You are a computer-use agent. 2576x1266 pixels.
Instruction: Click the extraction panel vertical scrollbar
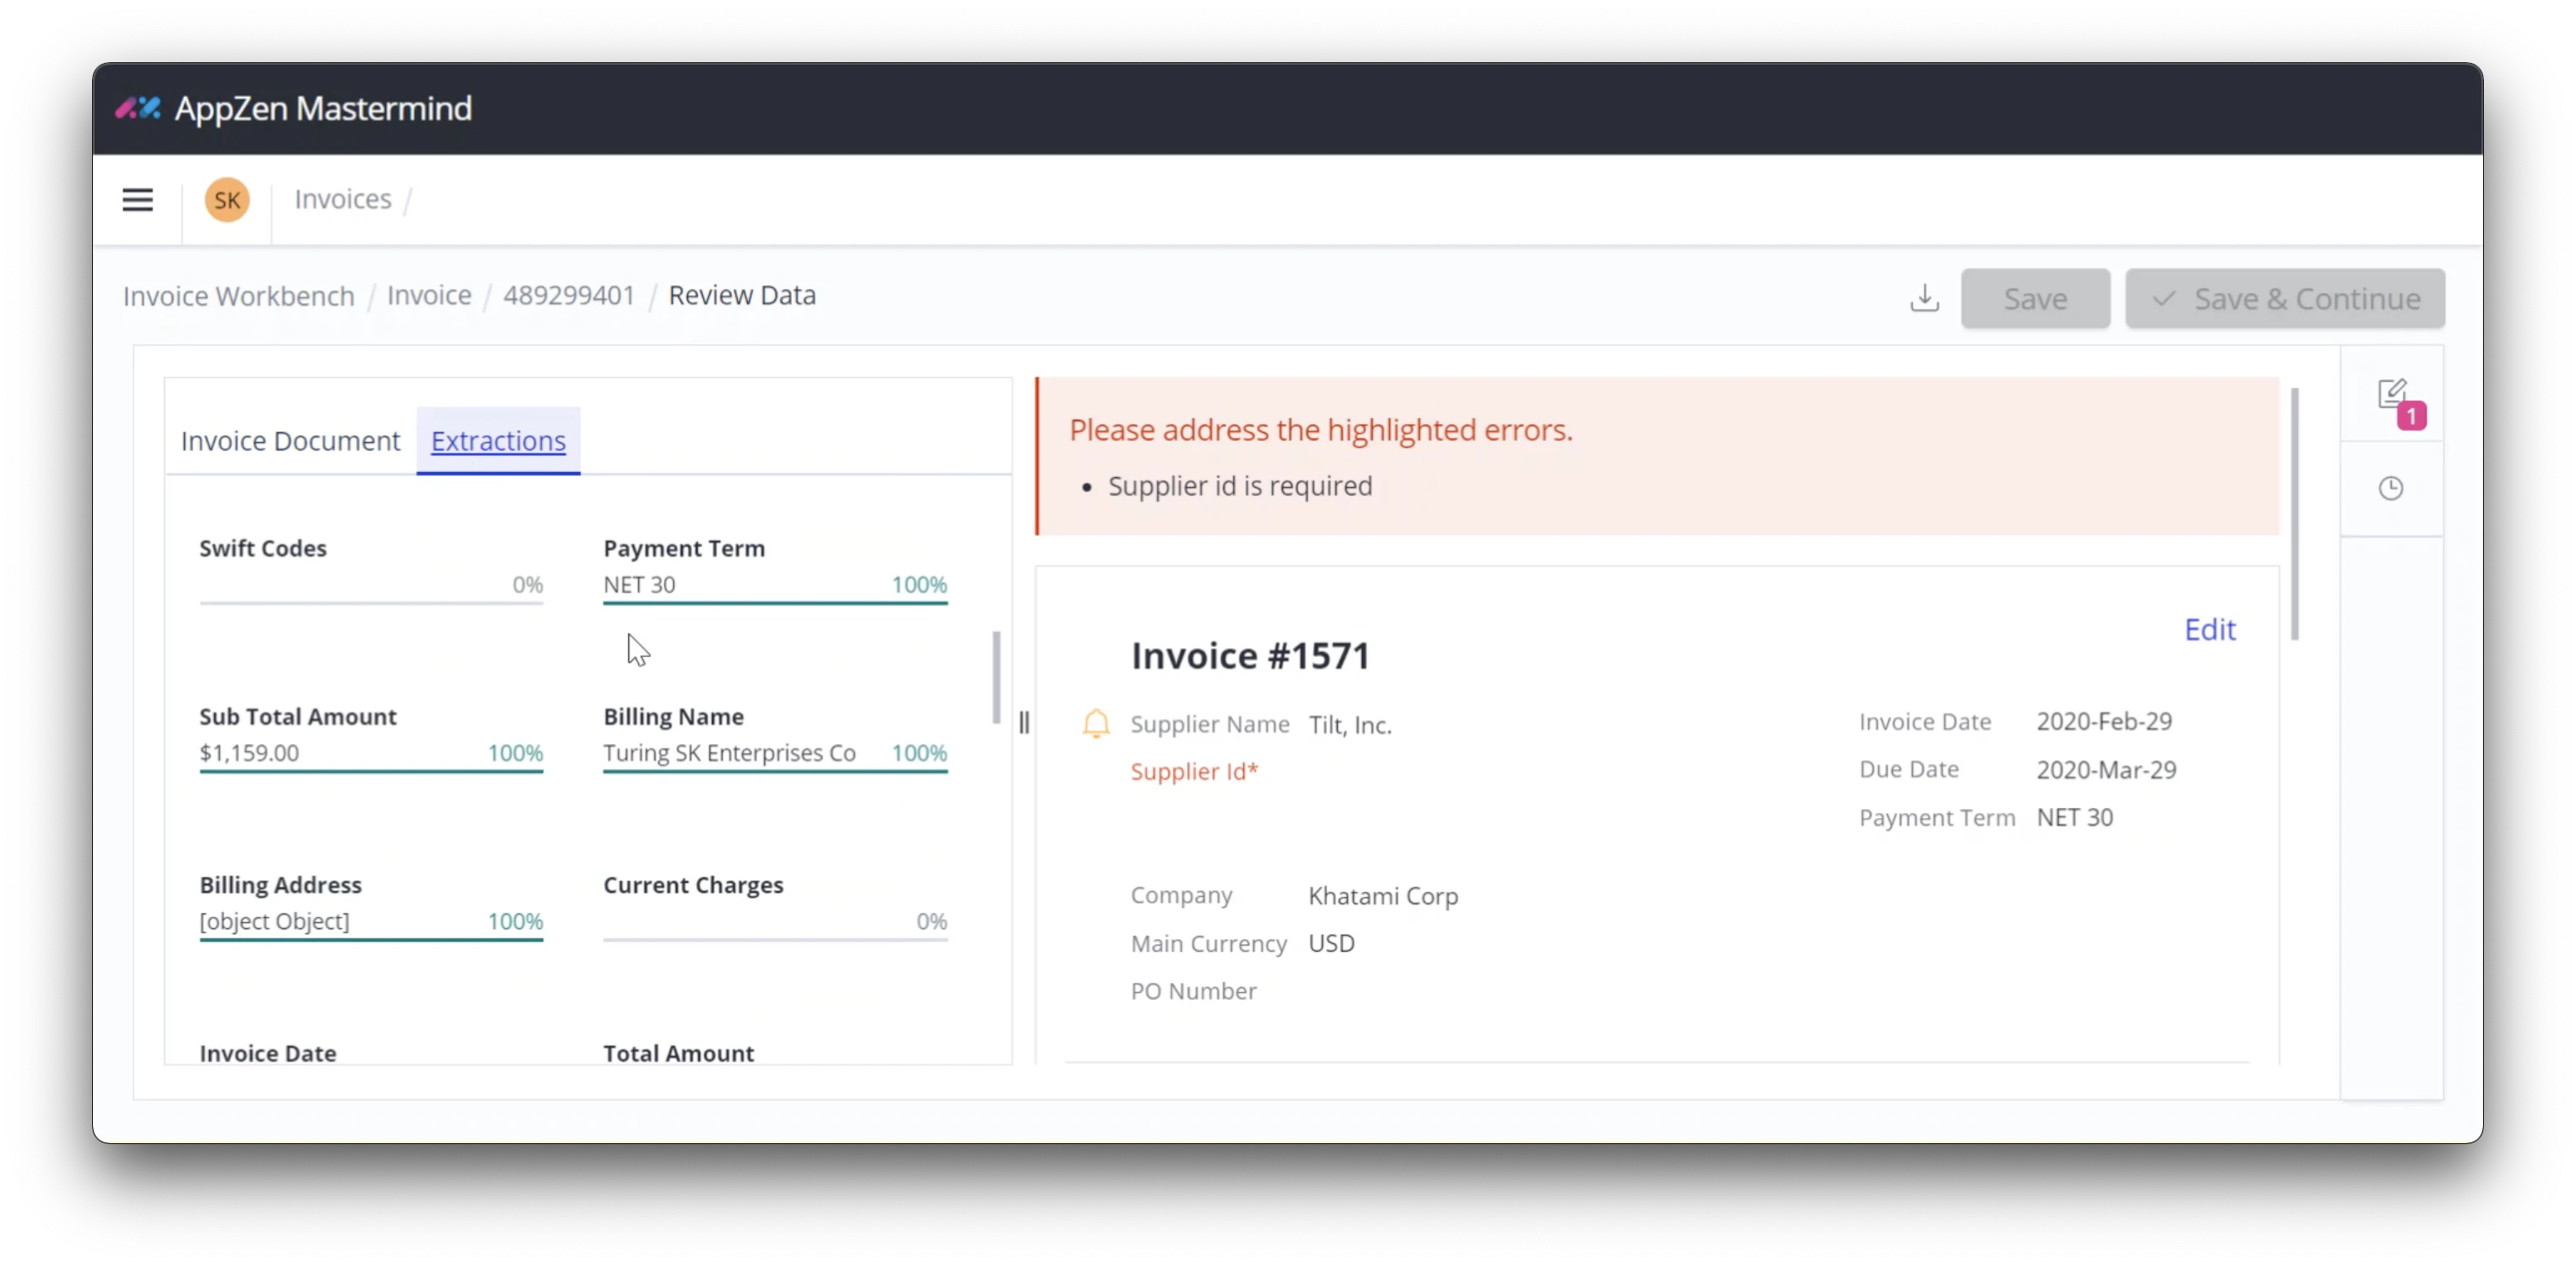pyautogui.click(x=996, y=677)
